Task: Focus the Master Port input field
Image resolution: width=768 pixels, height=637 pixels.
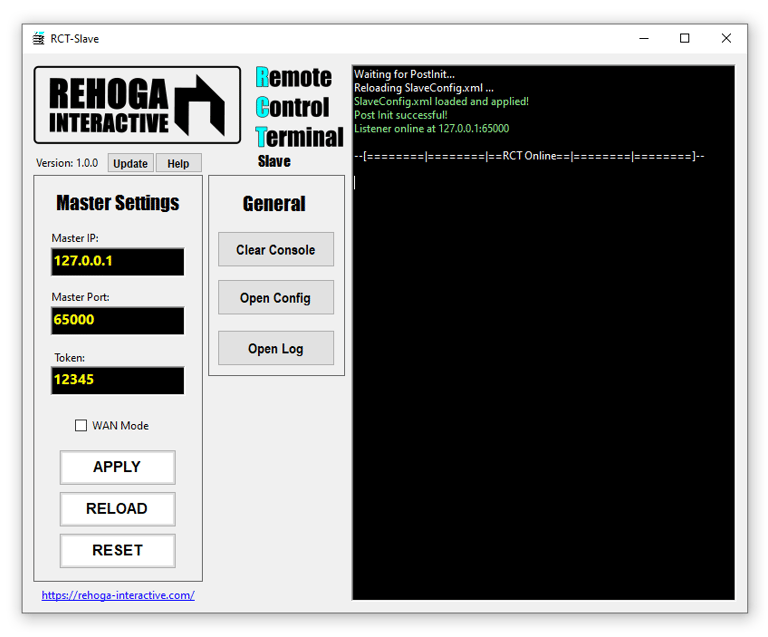Action: click(118, 321)
